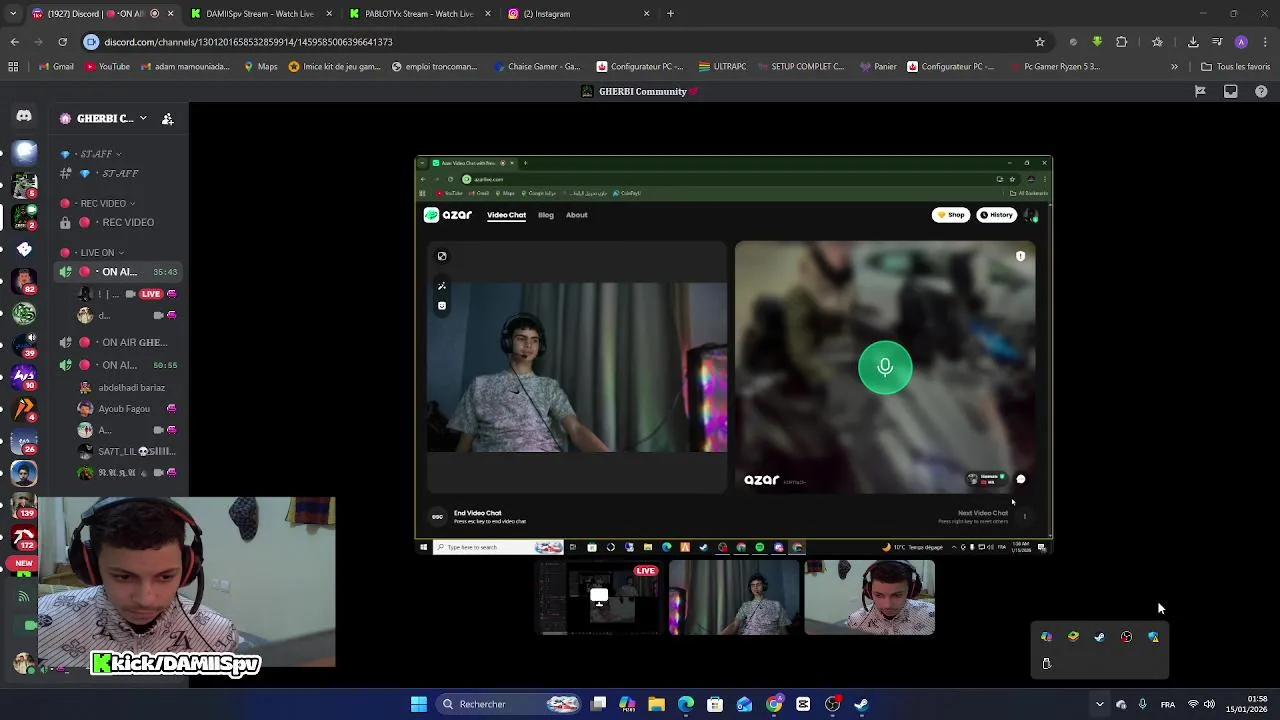The width and height of the screenshot is (1280, 720).
Task: Reload the current Discord page
Action: [x=62, y=42]
